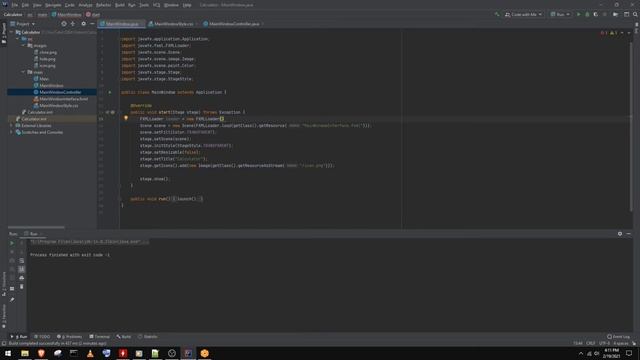Screen dimensions: 640x360
Task: Open the Refactor menu
Action: coord(103,5)
